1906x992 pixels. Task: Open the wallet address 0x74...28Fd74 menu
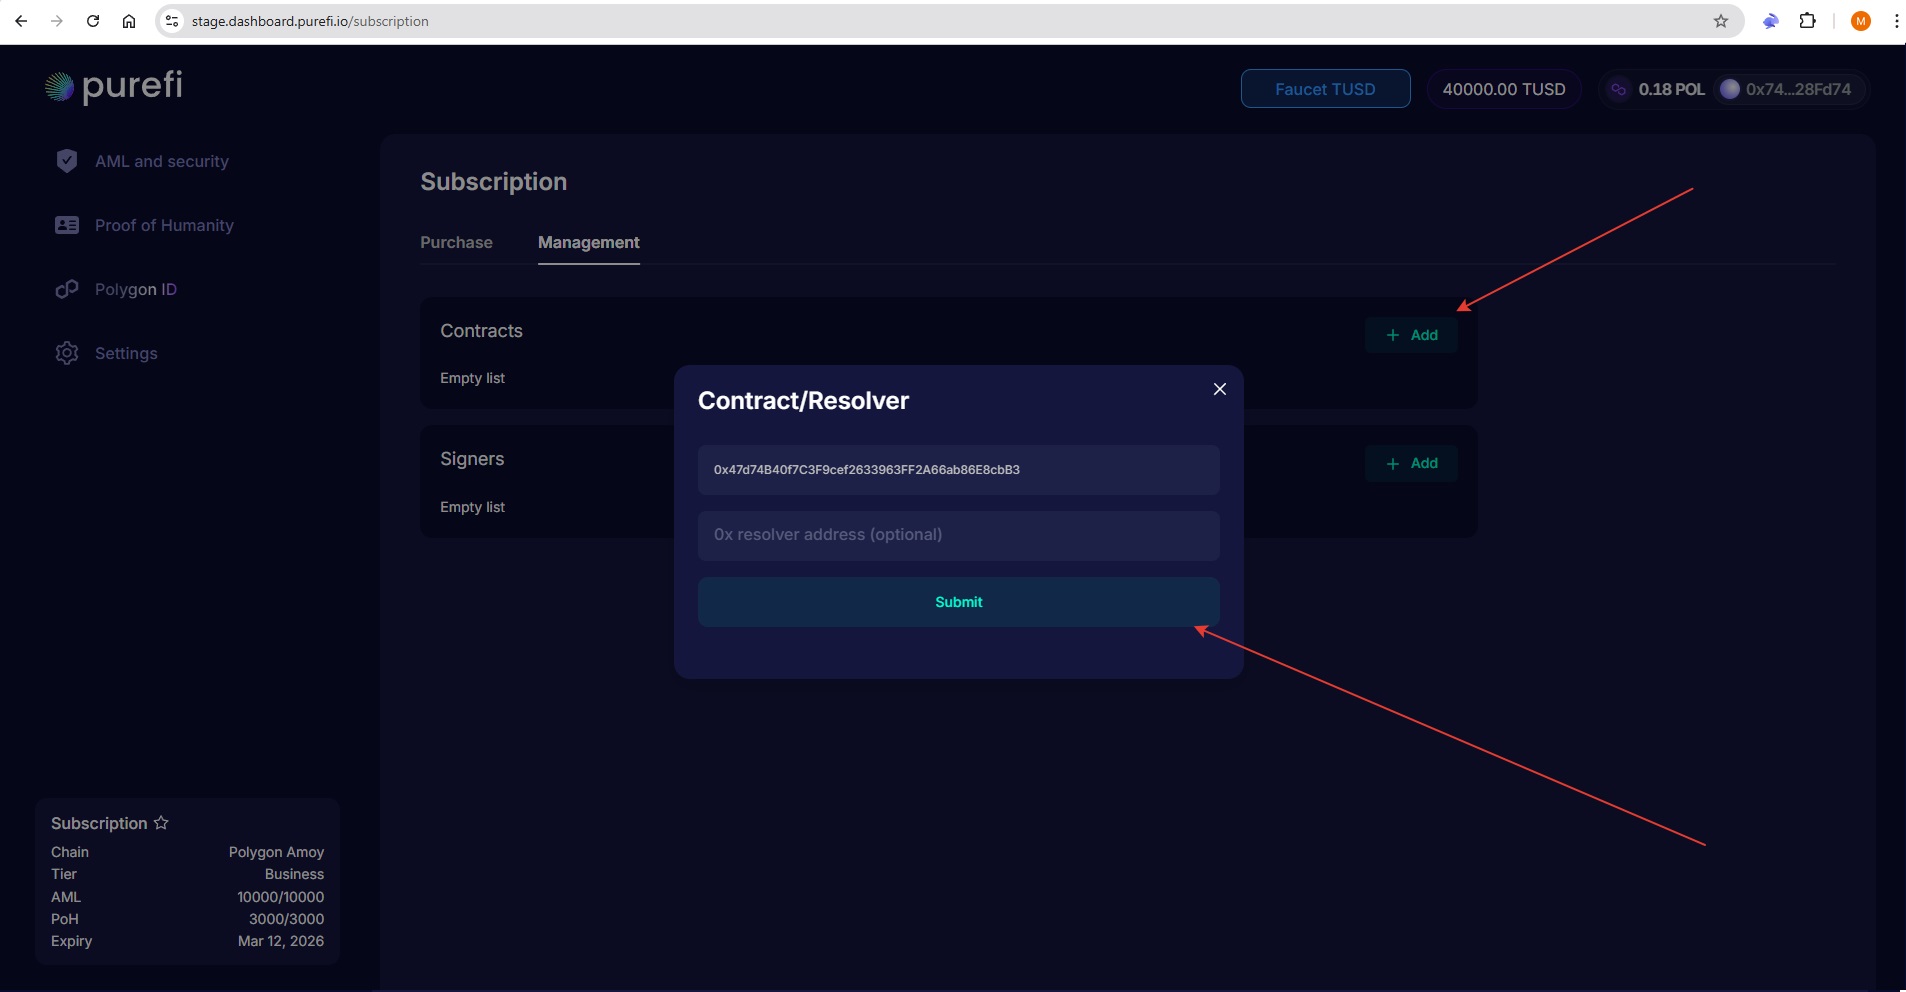point(1786,89)
